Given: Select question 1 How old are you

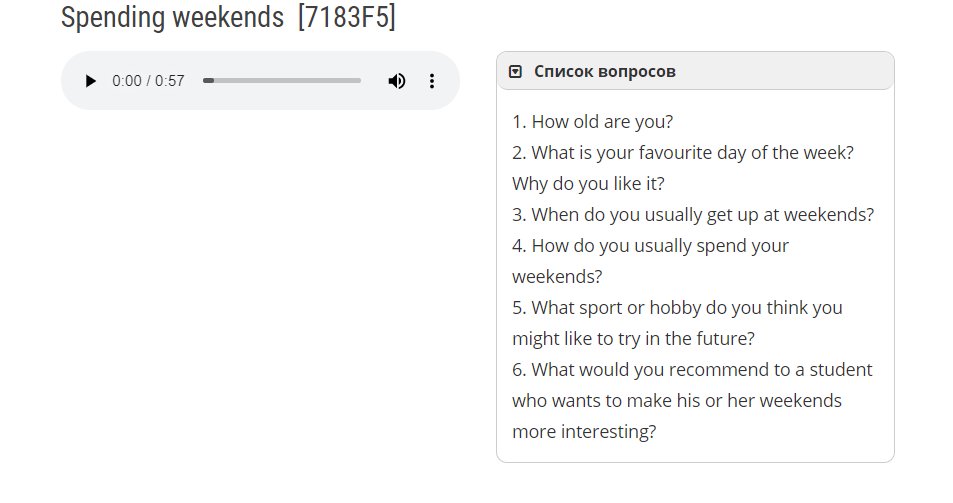Looking at the screenshot, I should 593,121.
